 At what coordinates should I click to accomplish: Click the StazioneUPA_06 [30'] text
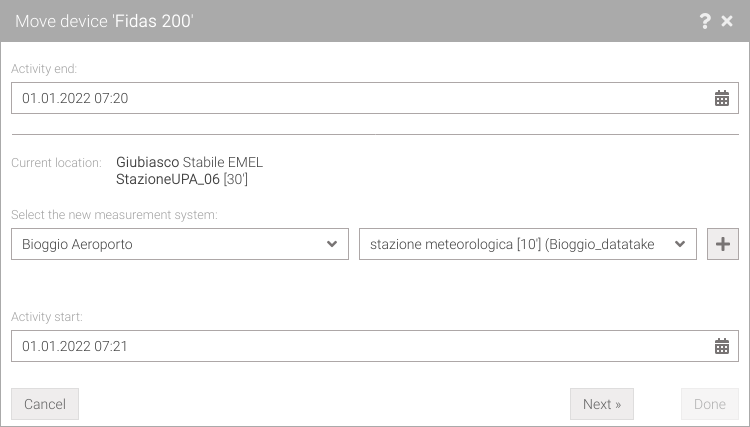coord(182,179)
